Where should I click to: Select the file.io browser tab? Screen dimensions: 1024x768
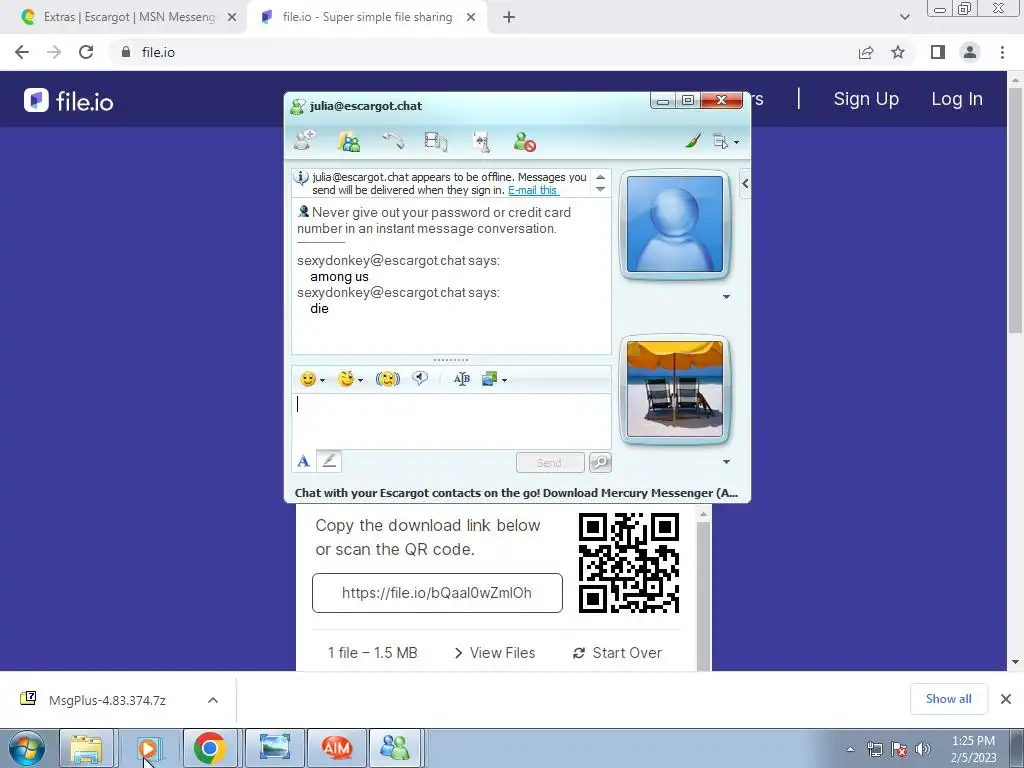(x=367, y=17)
